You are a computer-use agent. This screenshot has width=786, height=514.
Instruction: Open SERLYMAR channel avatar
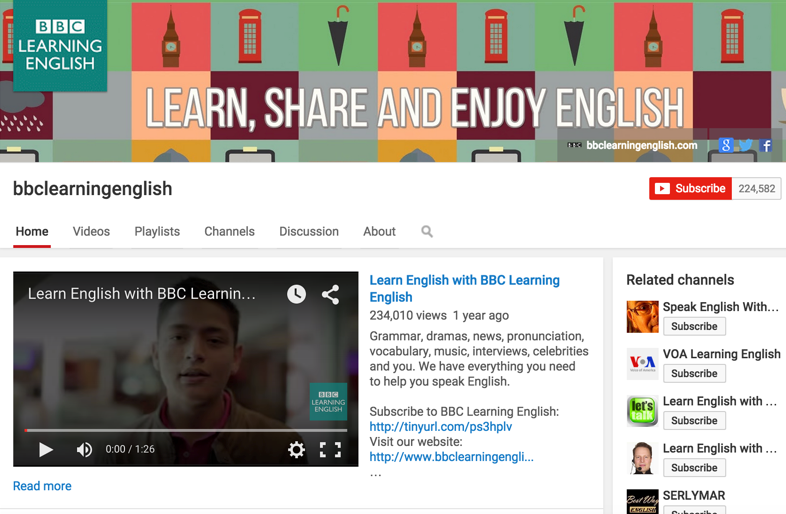tap(642, 501)
